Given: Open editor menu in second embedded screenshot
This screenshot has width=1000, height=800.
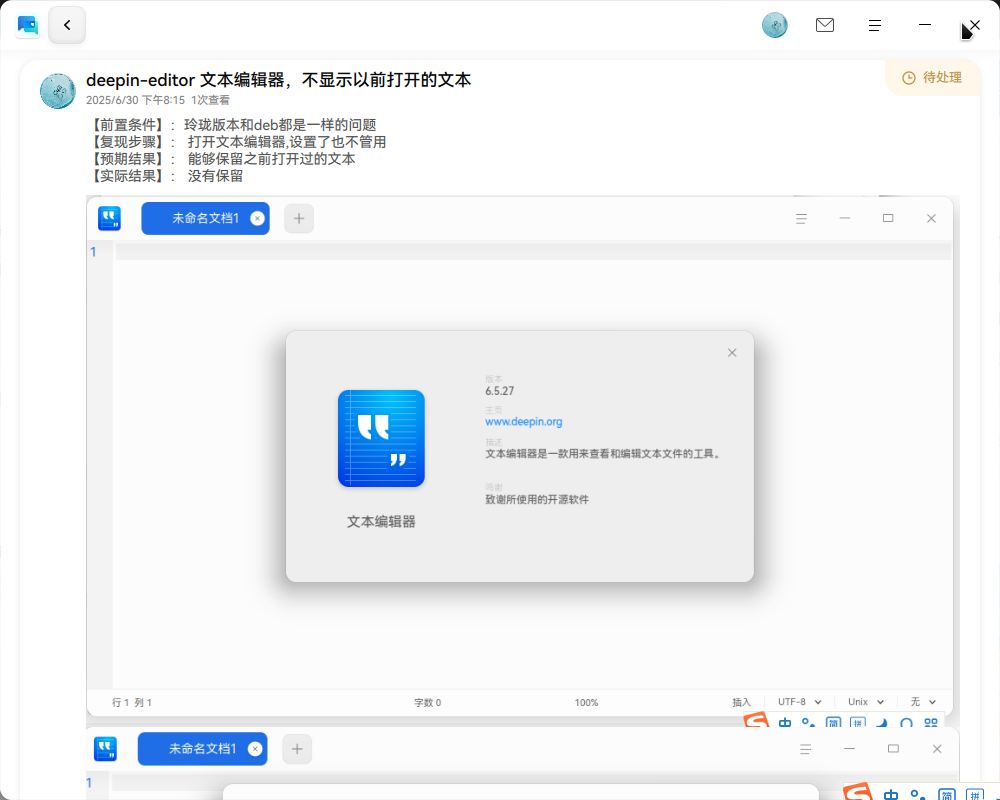Looking at the screenshot, I should pos(805,749).
